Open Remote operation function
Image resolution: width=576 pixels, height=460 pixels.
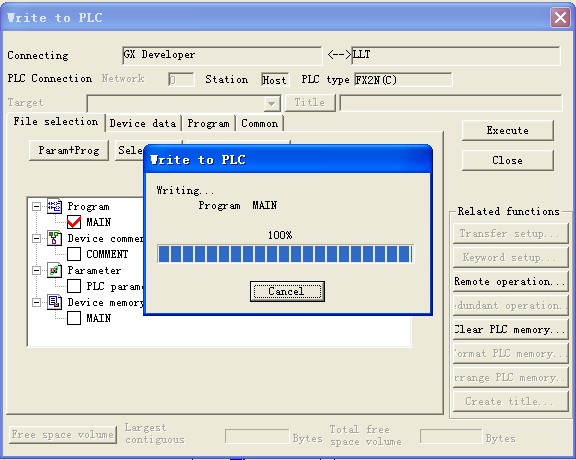click(510, 281)
